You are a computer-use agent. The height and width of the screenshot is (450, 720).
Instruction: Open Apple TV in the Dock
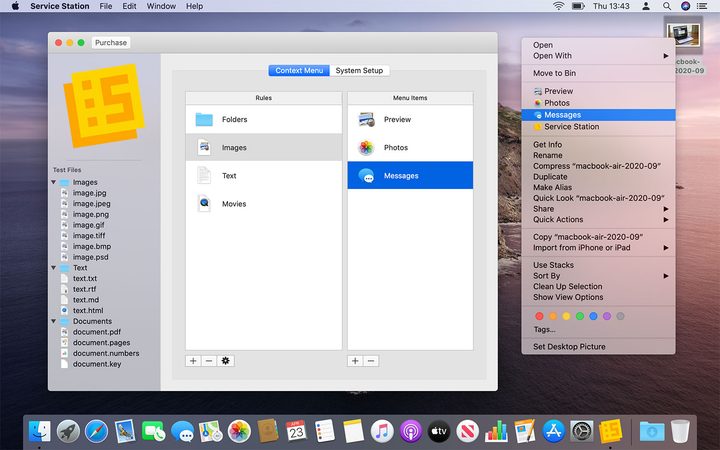[x=439, y=431]
